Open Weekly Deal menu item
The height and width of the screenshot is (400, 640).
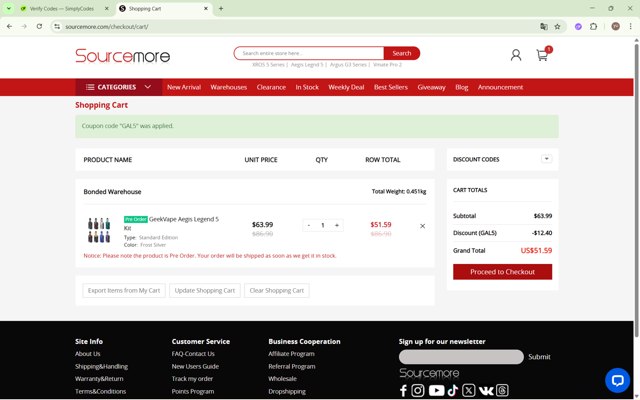[x=346, y=87]
